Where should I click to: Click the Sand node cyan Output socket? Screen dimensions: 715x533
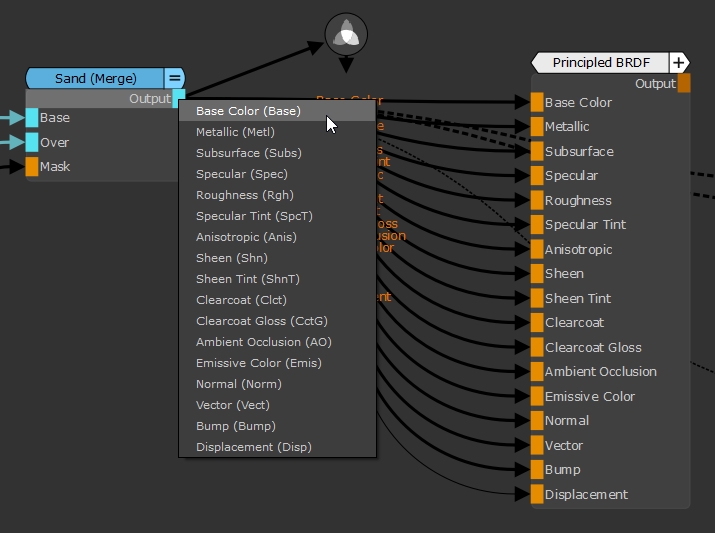(179, 98)
